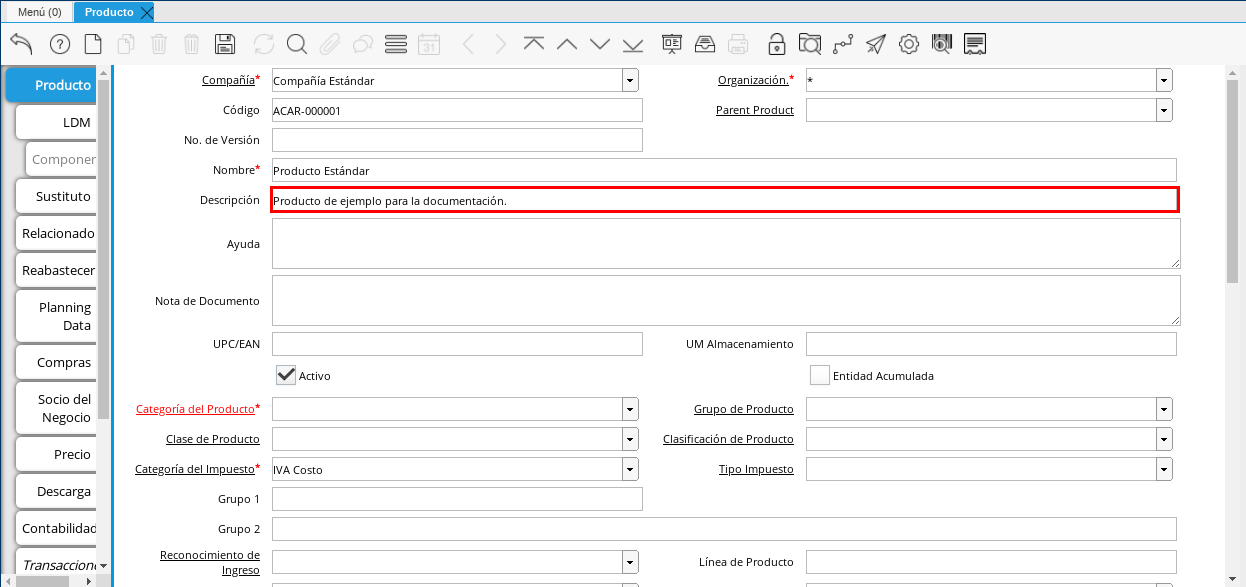Image resolution: width=1246 pixels, height=587 pixels.
Task: Open the Relacionado side tab
Action: (x=58, y=233)
